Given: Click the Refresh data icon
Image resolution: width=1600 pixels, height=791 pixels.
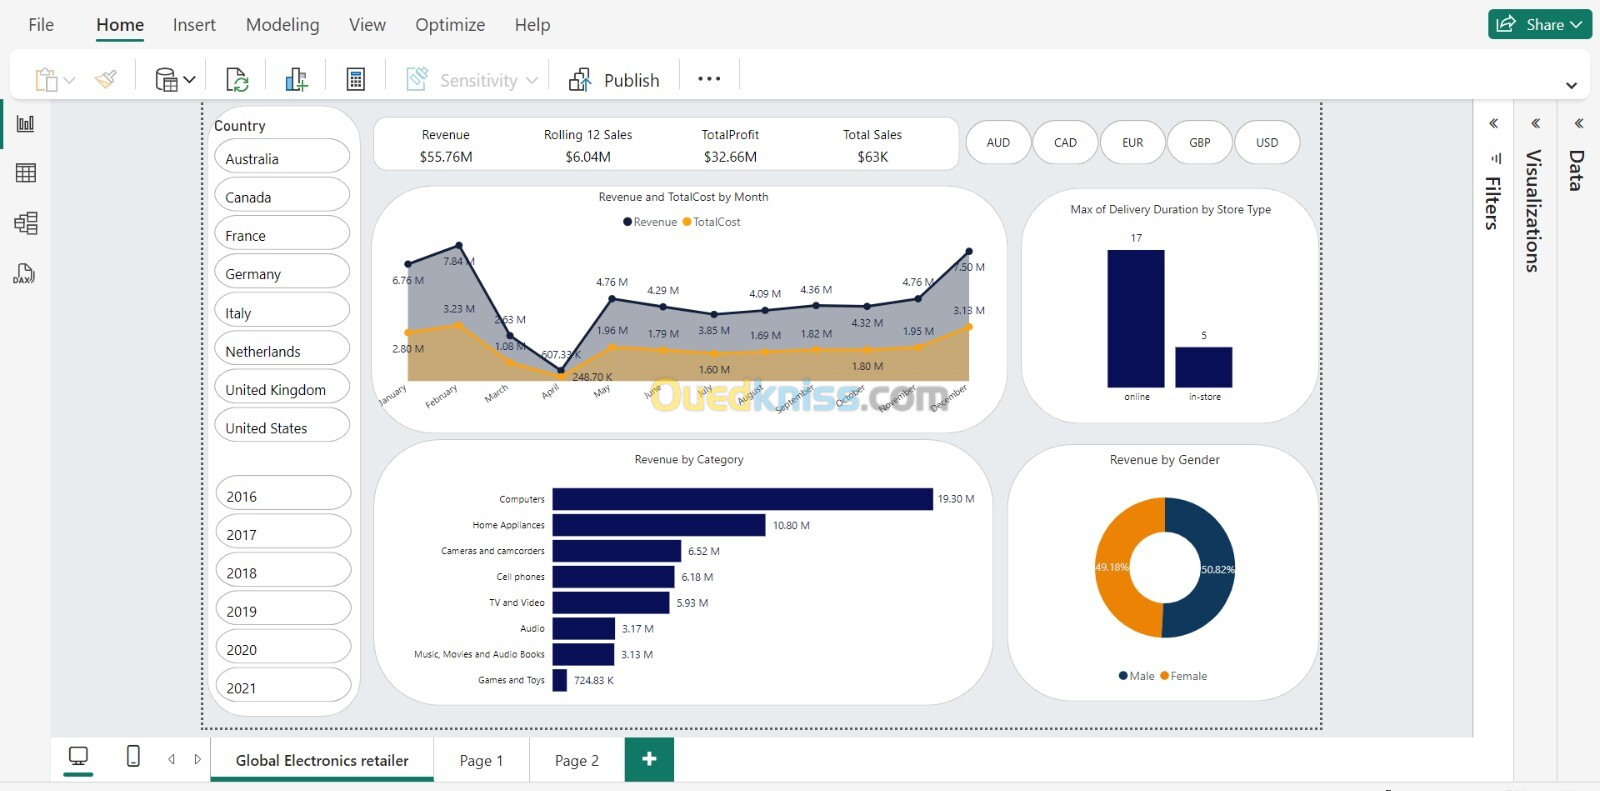Looking at the screenshot, I should [237, 80].
